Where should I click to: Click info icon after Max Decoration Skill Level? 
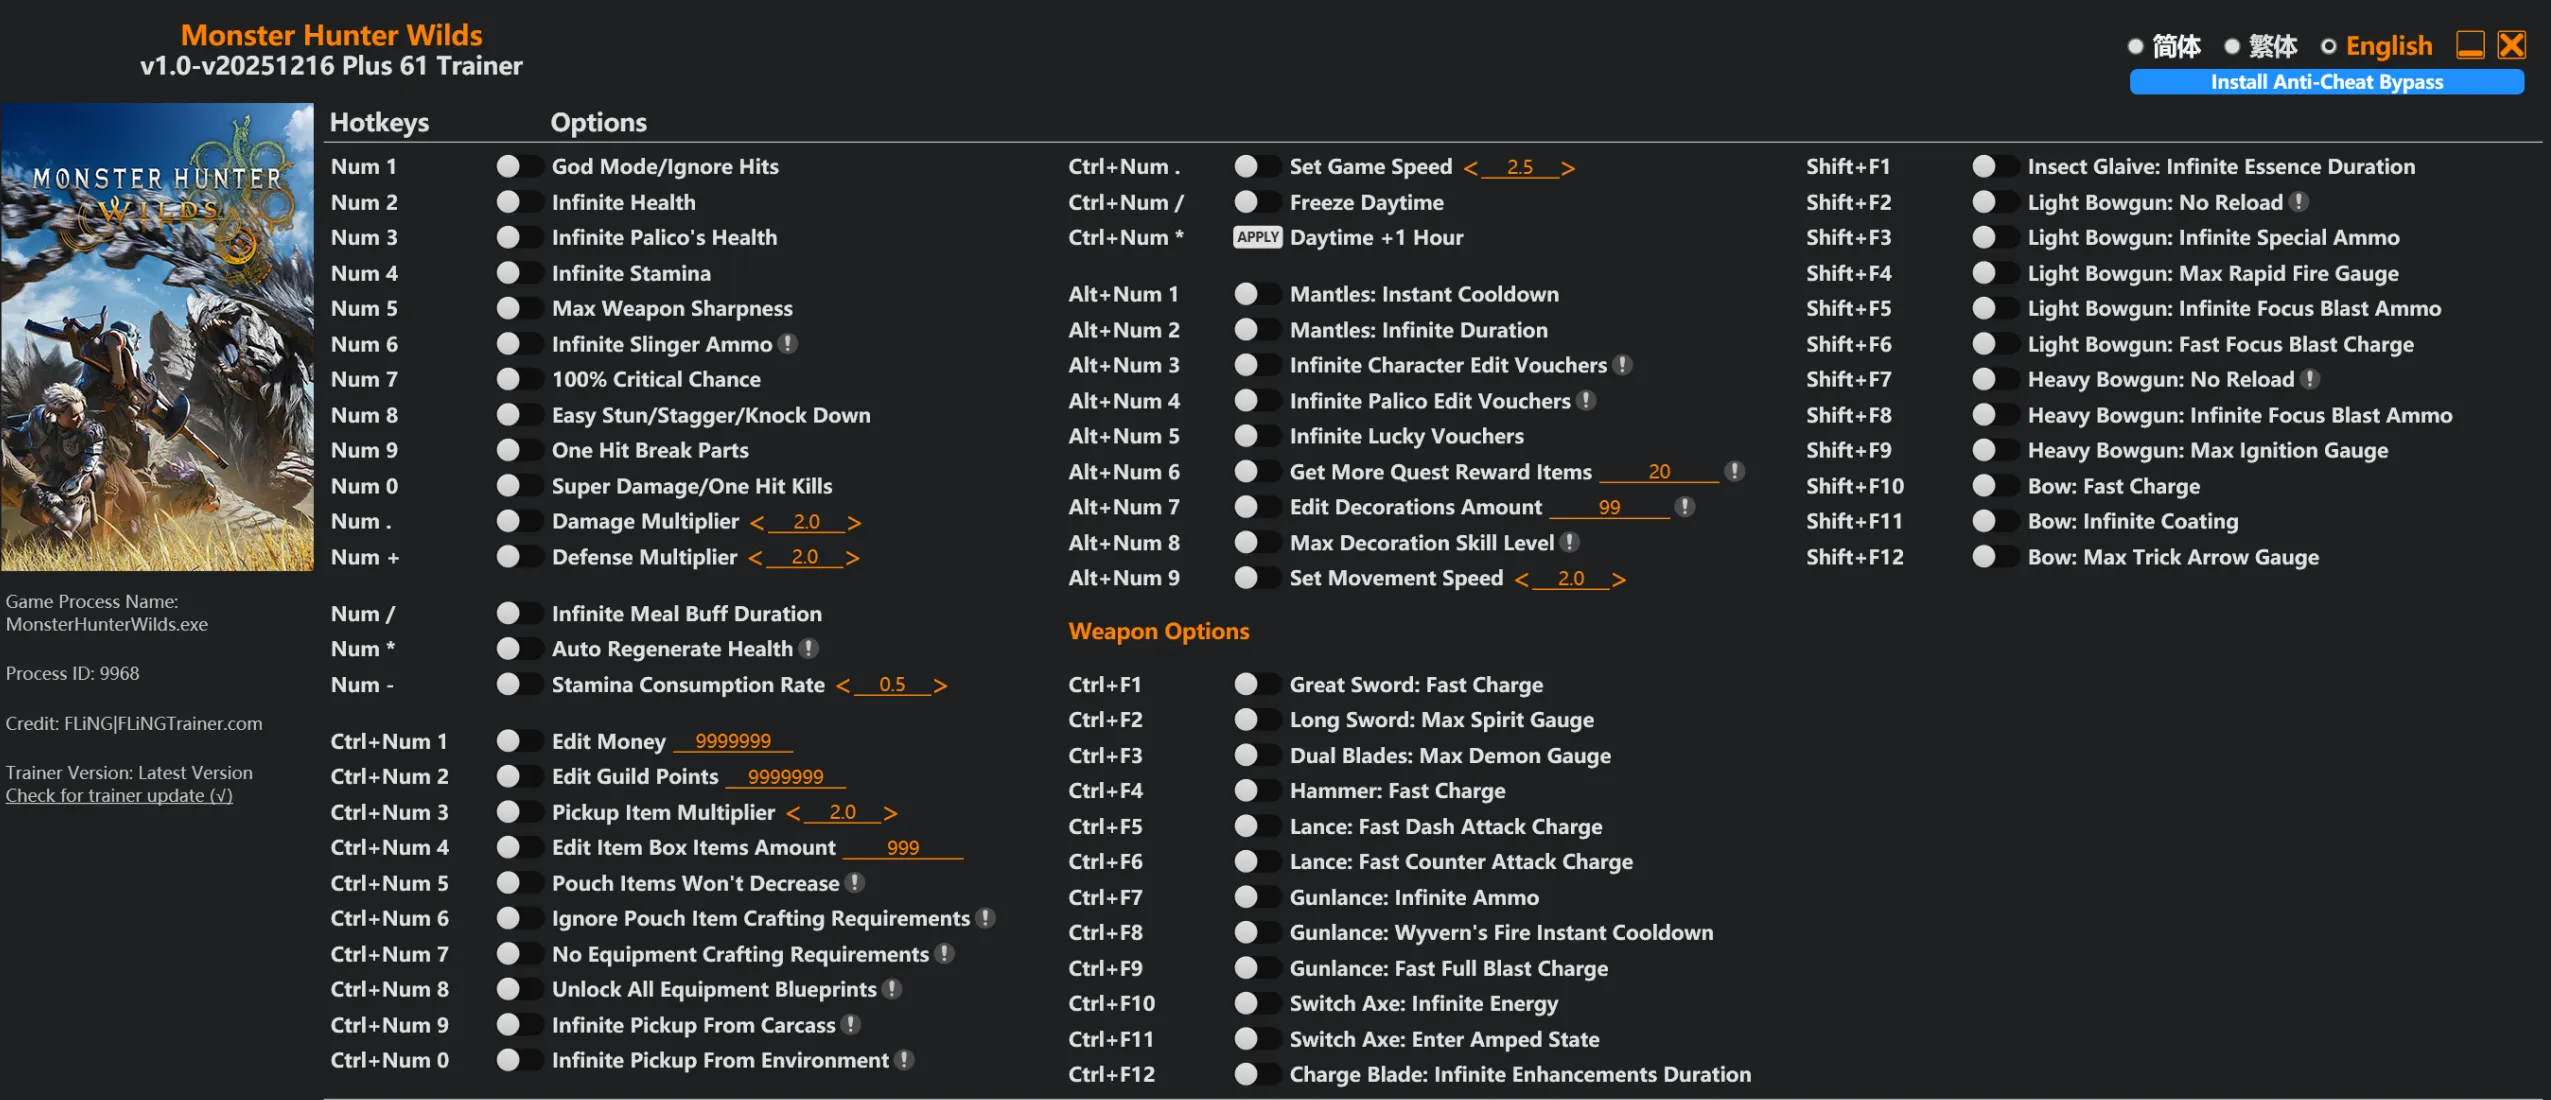tap(1570, 542)
